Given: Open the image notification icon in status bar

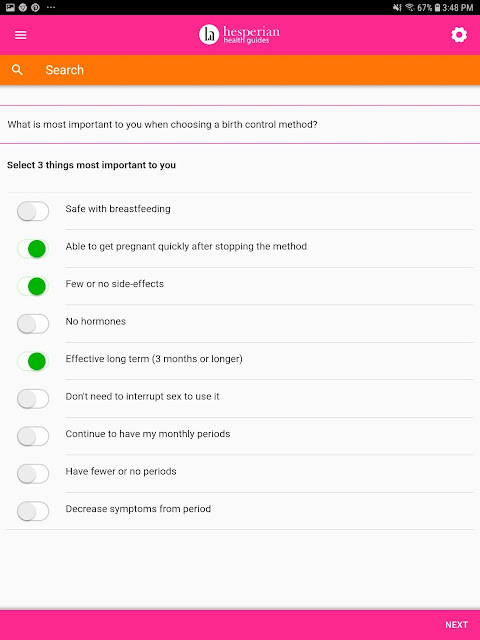Looking at the screenshot, I should coord(10,7).
